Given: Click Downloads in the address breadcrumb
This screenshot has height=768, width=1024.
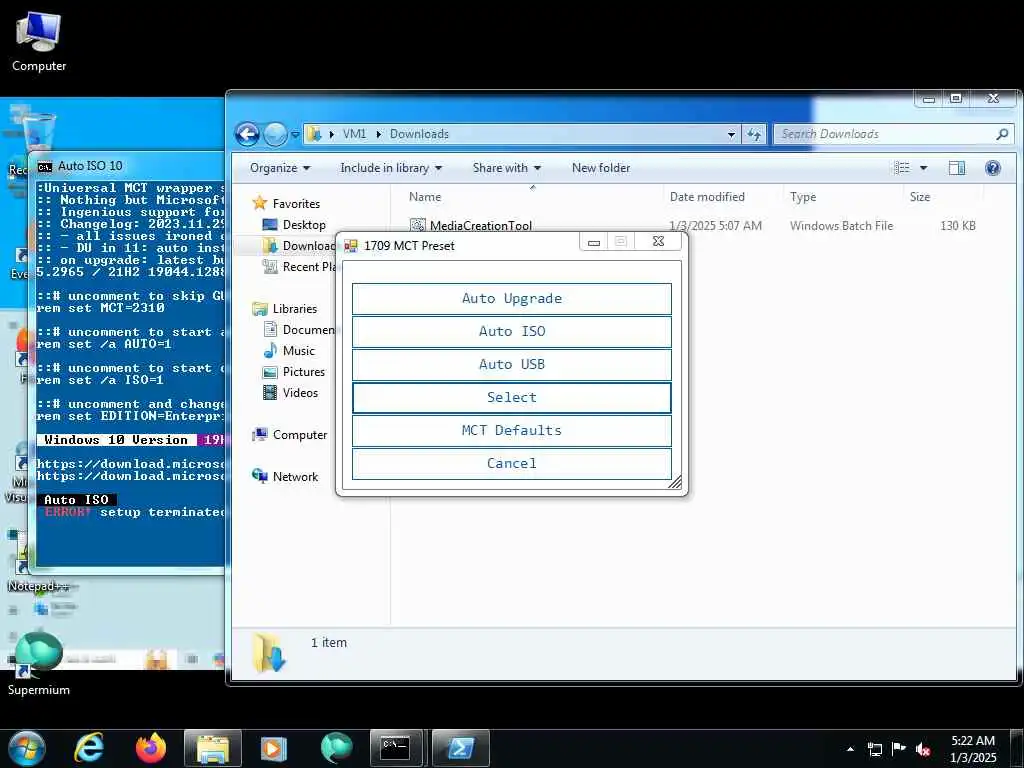Looking at the screenshot, I should click(419, 134).
